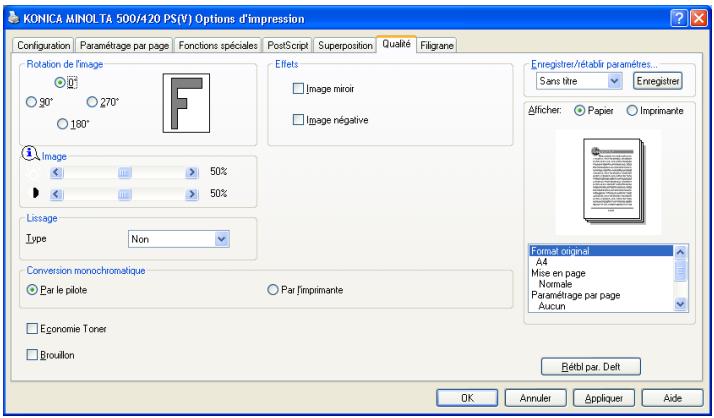
Task: Open Paramétrage par page tab
Action: click(124, 46)
